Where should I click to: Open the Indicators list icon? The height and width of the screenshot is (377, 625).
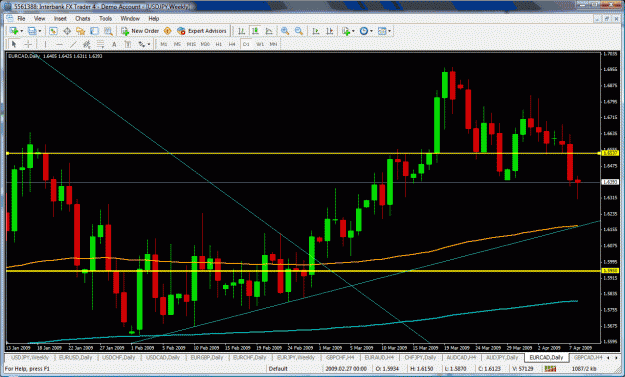pos(346,31)
